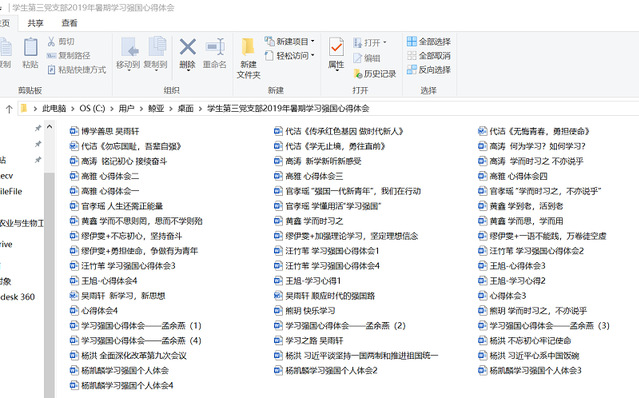Expand breadcrumb chevron after 用户

pos(141,108)
